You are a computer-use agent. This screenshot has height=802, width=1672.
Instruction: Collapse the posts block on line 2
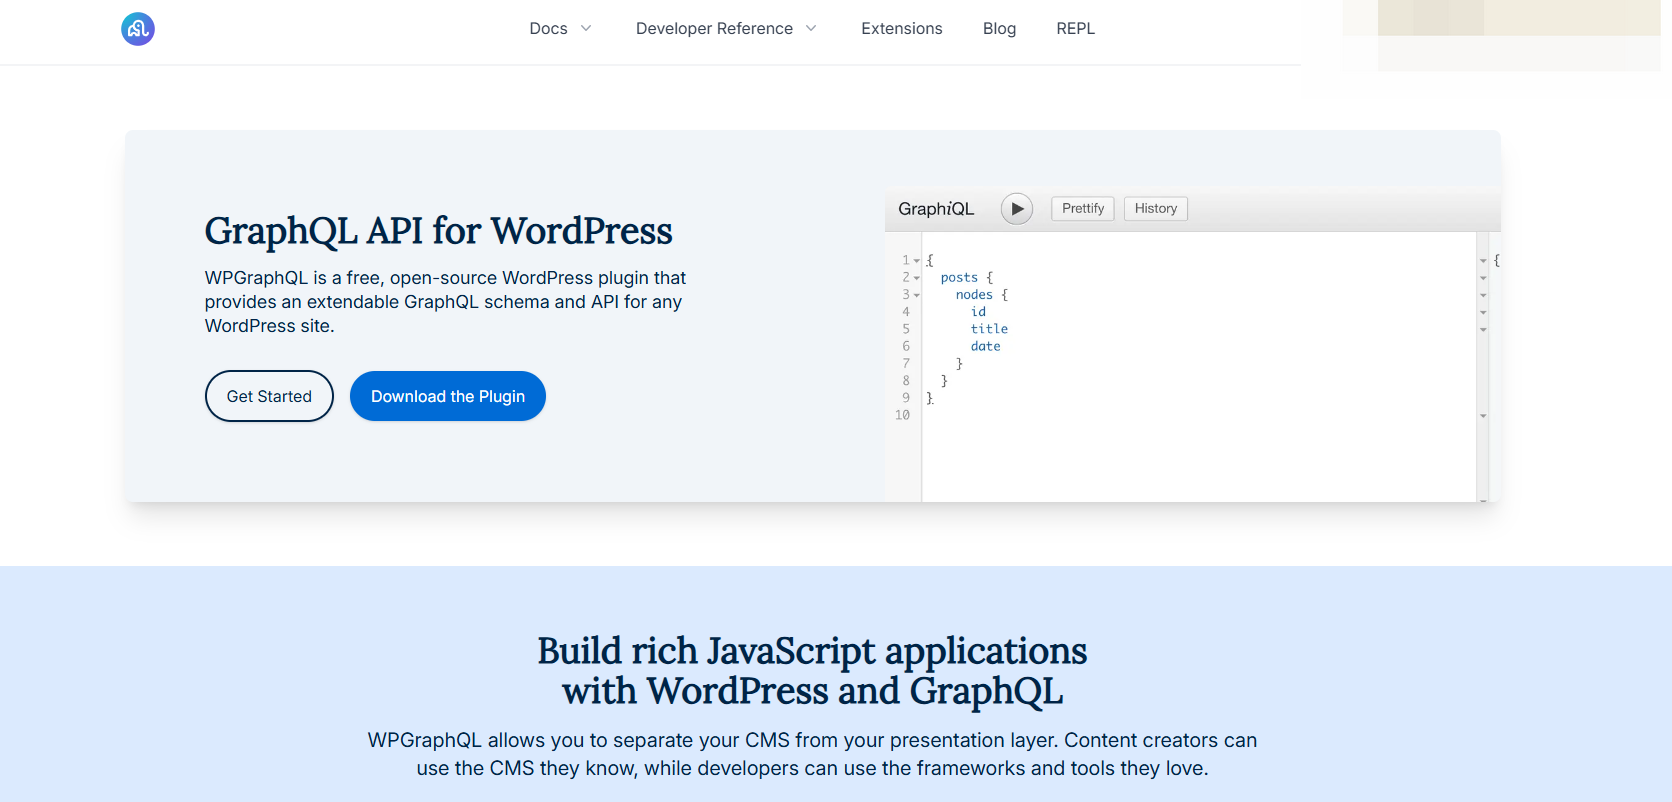point(916,278)
